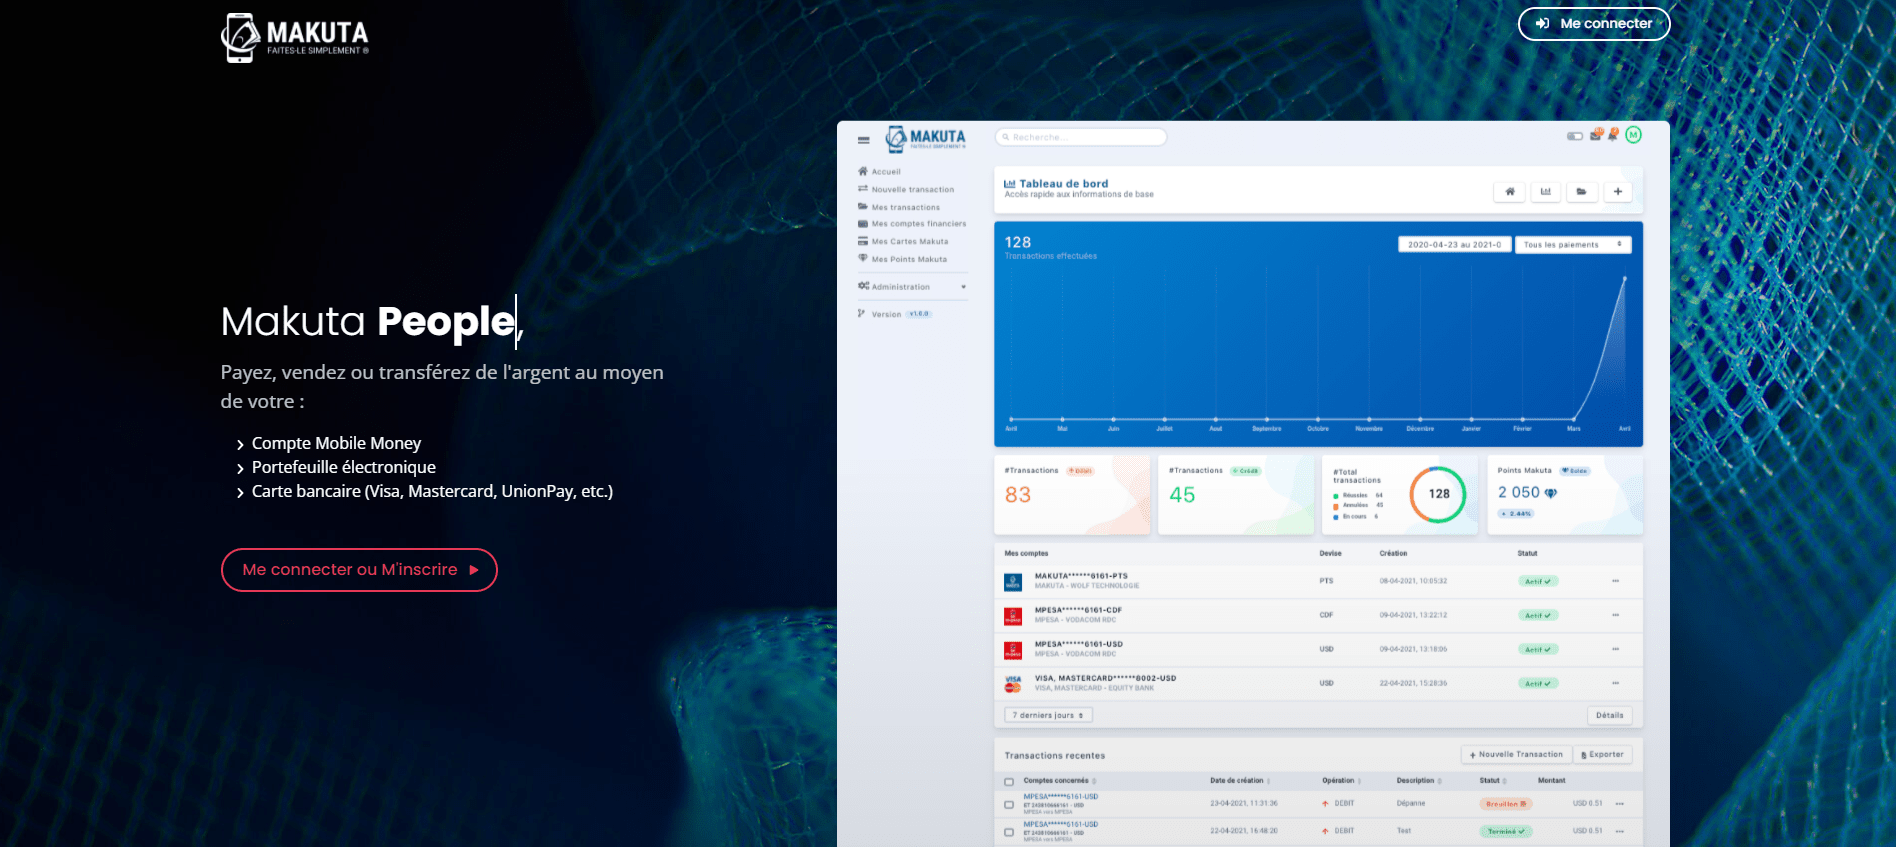This screenshot has height=847, width=1896.
Task: Click the Nouvelle Transaction button
Action: tap(1516, 755)
